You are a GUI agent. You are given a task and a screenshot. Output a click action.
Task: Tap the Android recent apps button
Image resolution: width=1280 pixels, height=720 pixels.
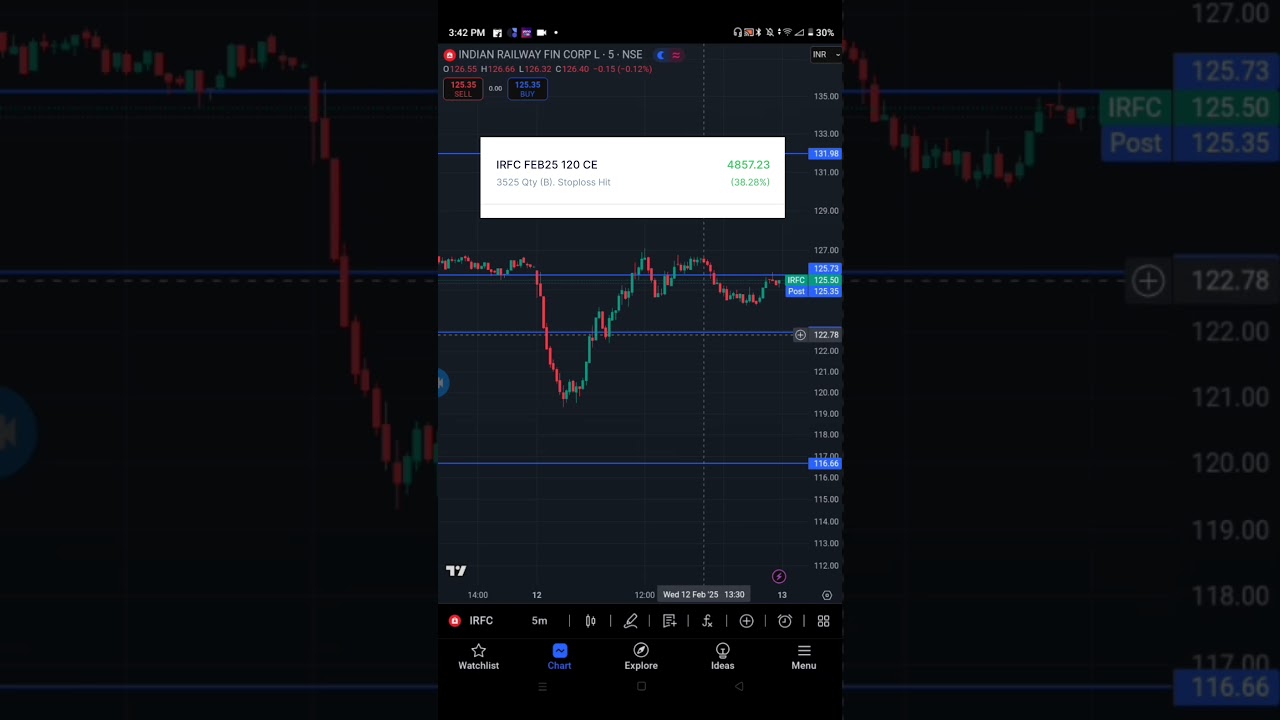tap(543, 687)
